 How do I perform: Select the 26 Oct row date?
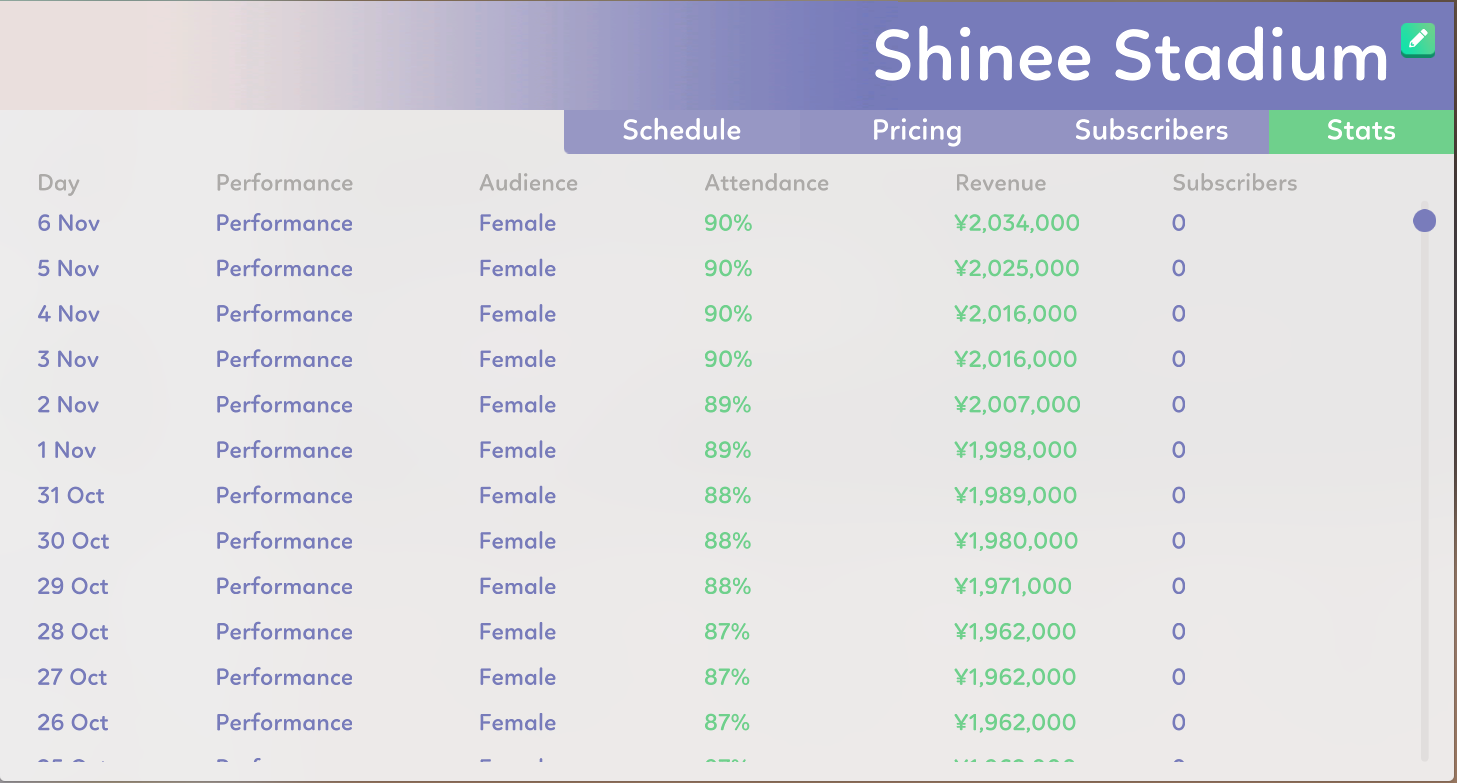(x=73, y=723)
